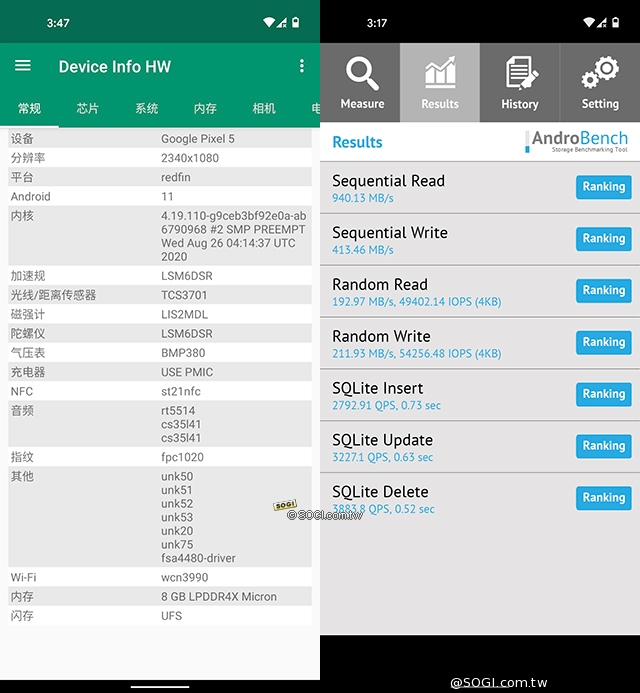Open the History document icon
This screenshot has width=640, height=693.
coord(519,82)
